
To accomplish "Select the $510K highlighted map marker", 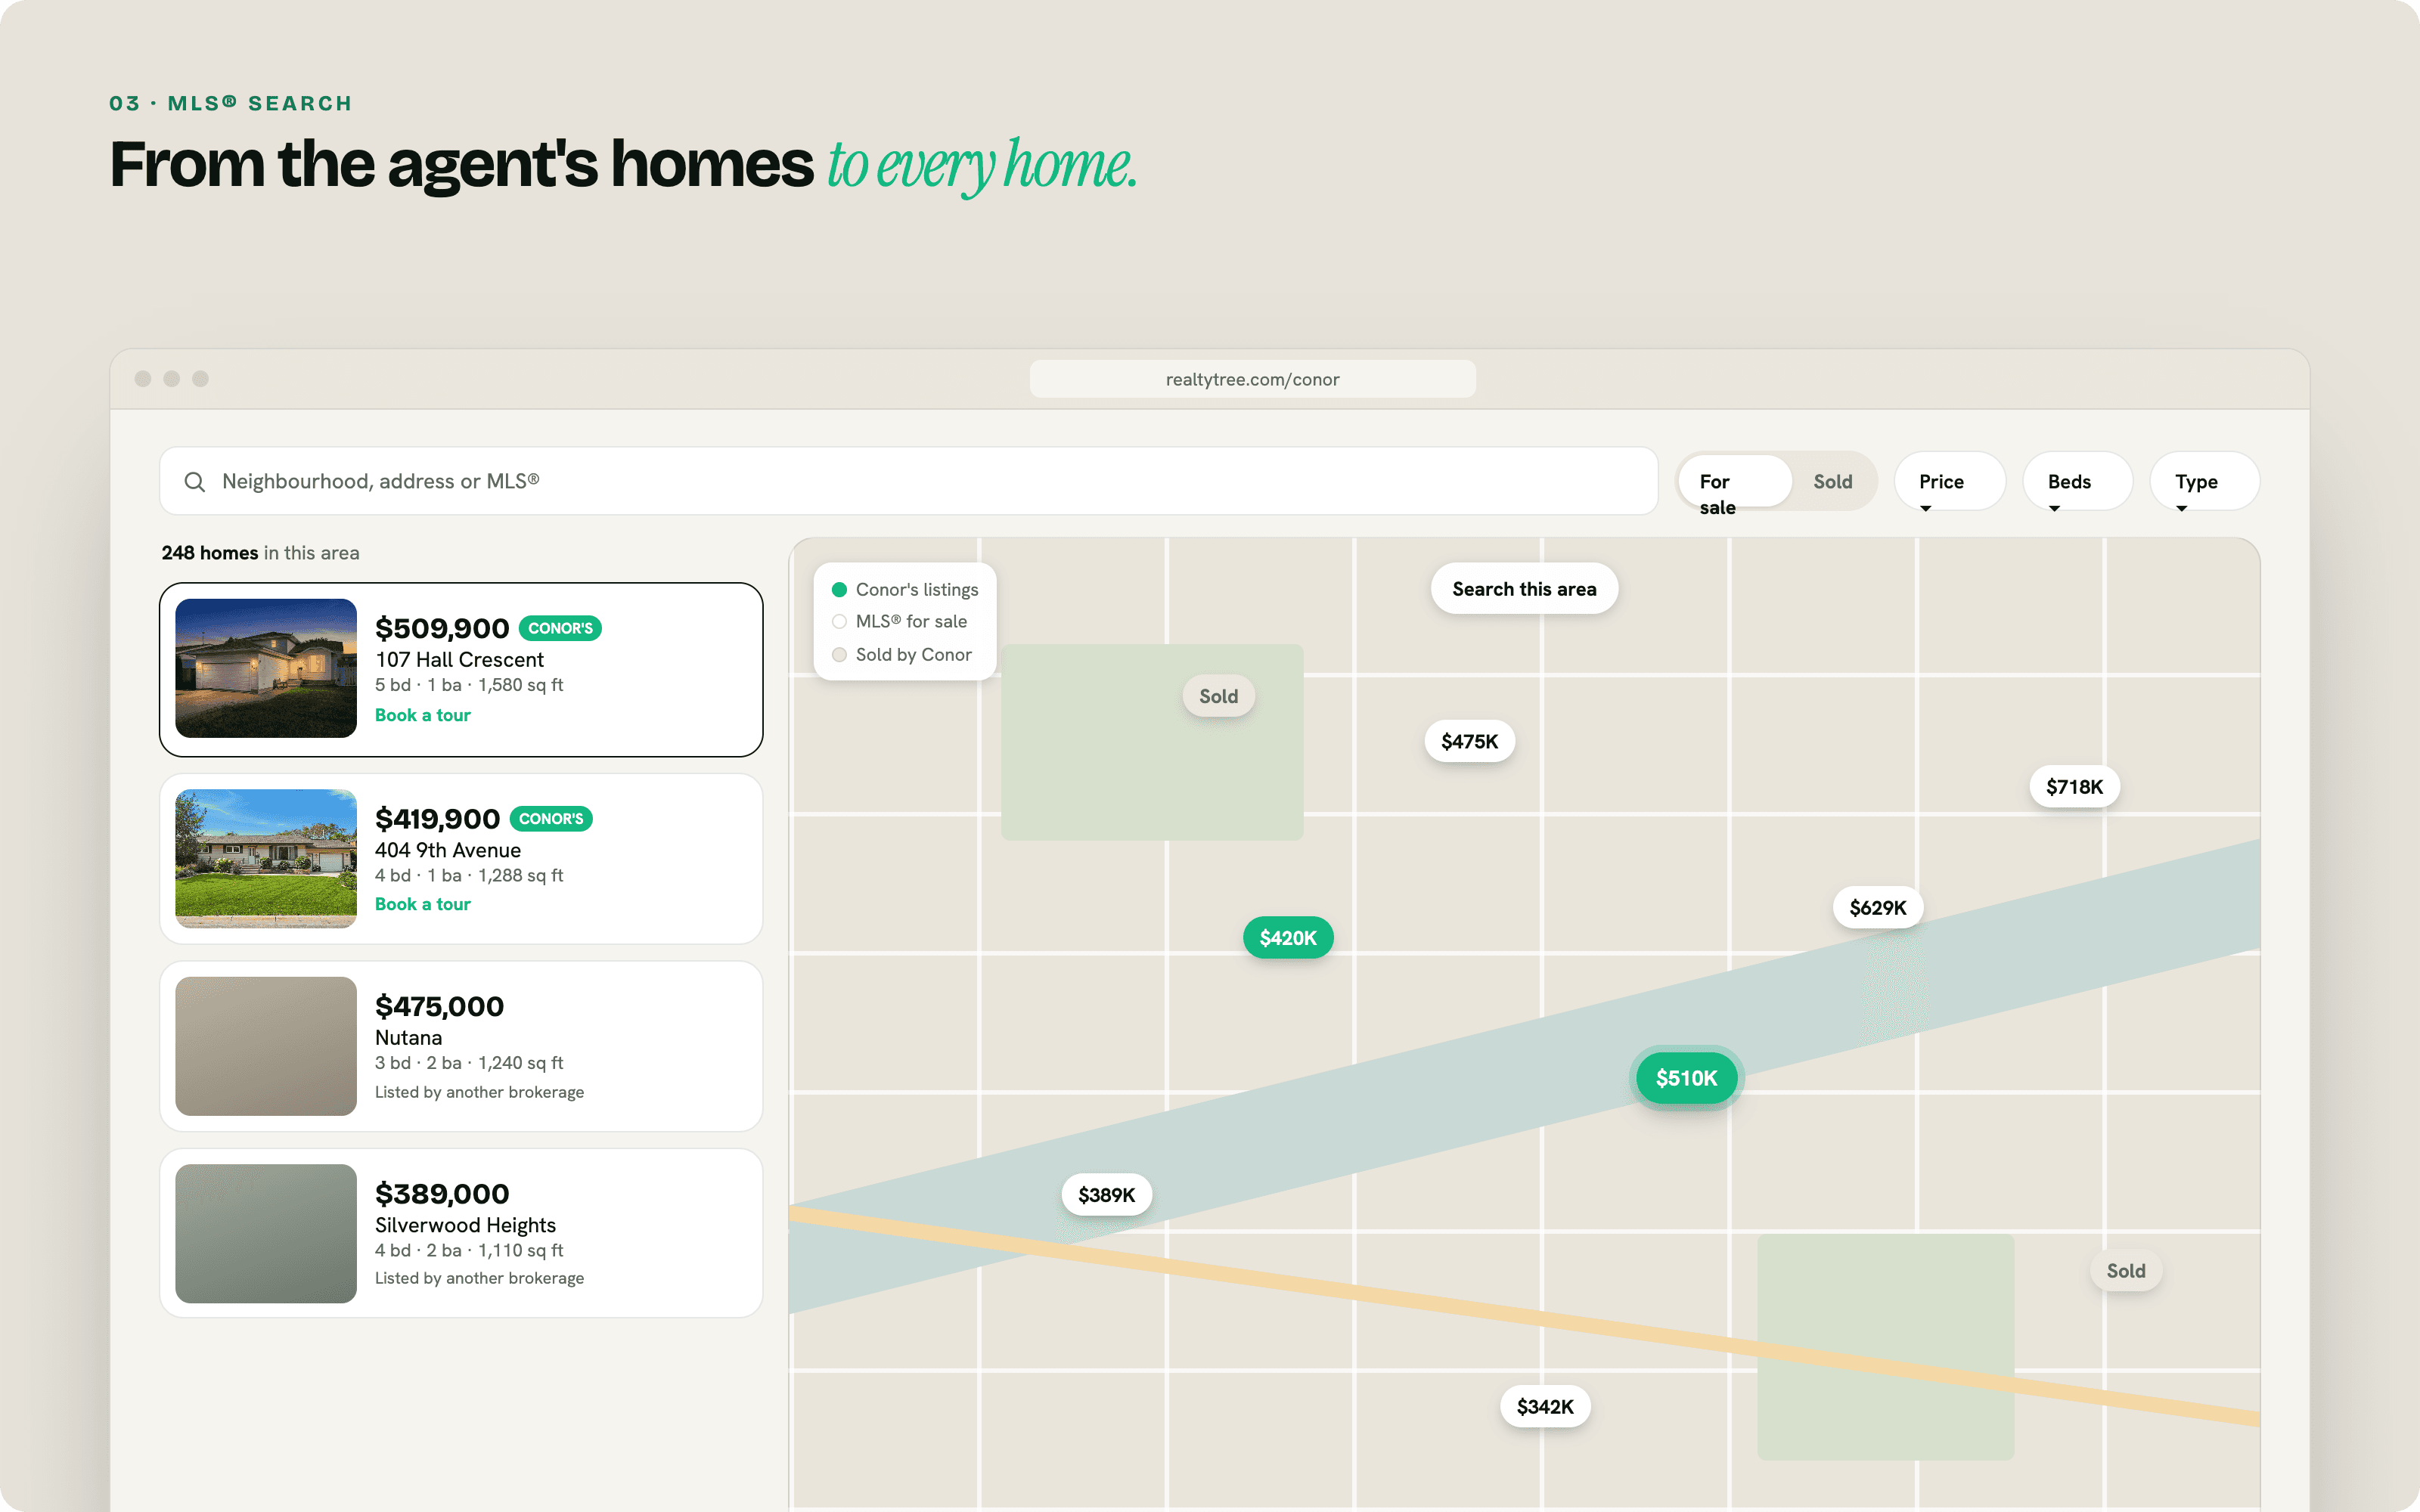I will [1687, 1078].
